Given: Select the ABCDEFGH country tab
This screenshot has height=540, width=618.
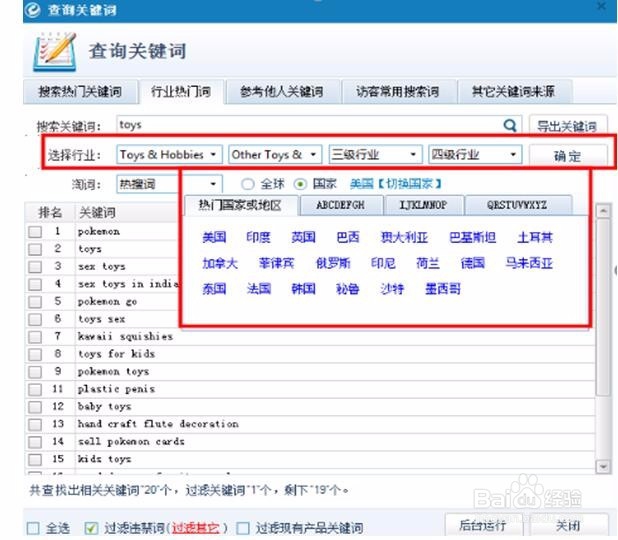Looking at the screenshot, I should (x=341, y=205).
